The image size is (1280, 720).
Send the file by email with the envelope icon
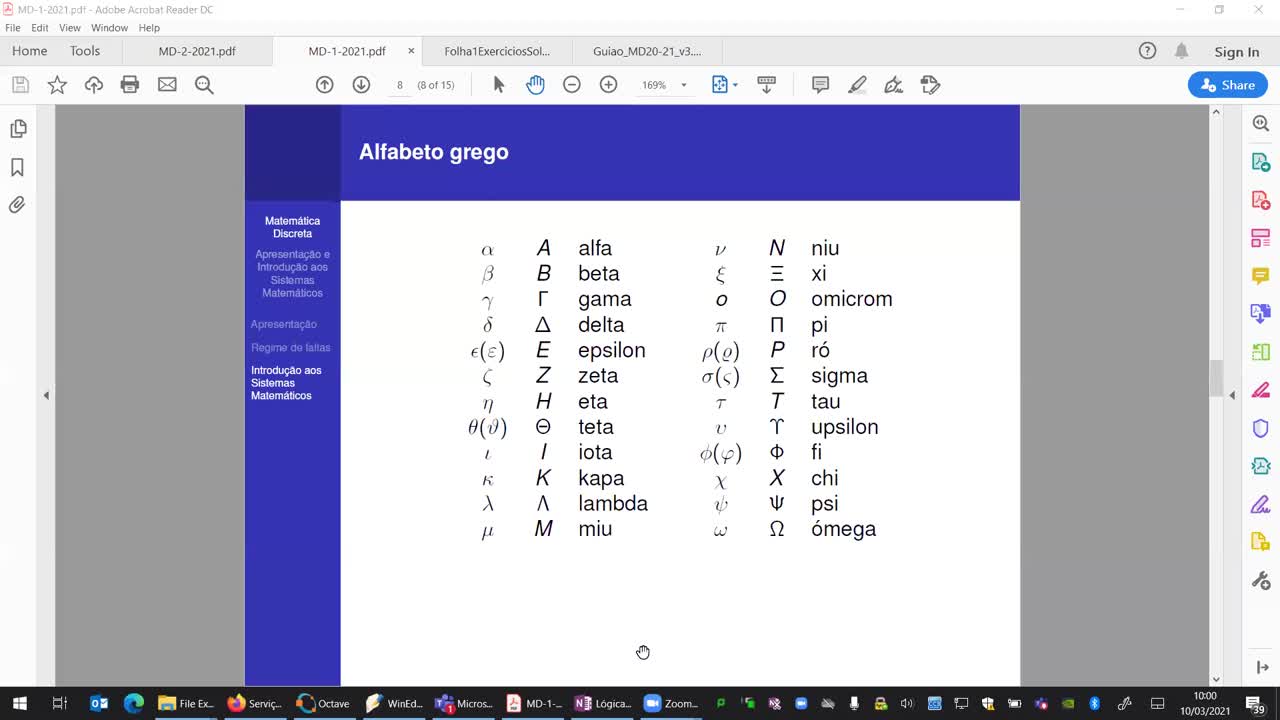click(x=167, y=85)
